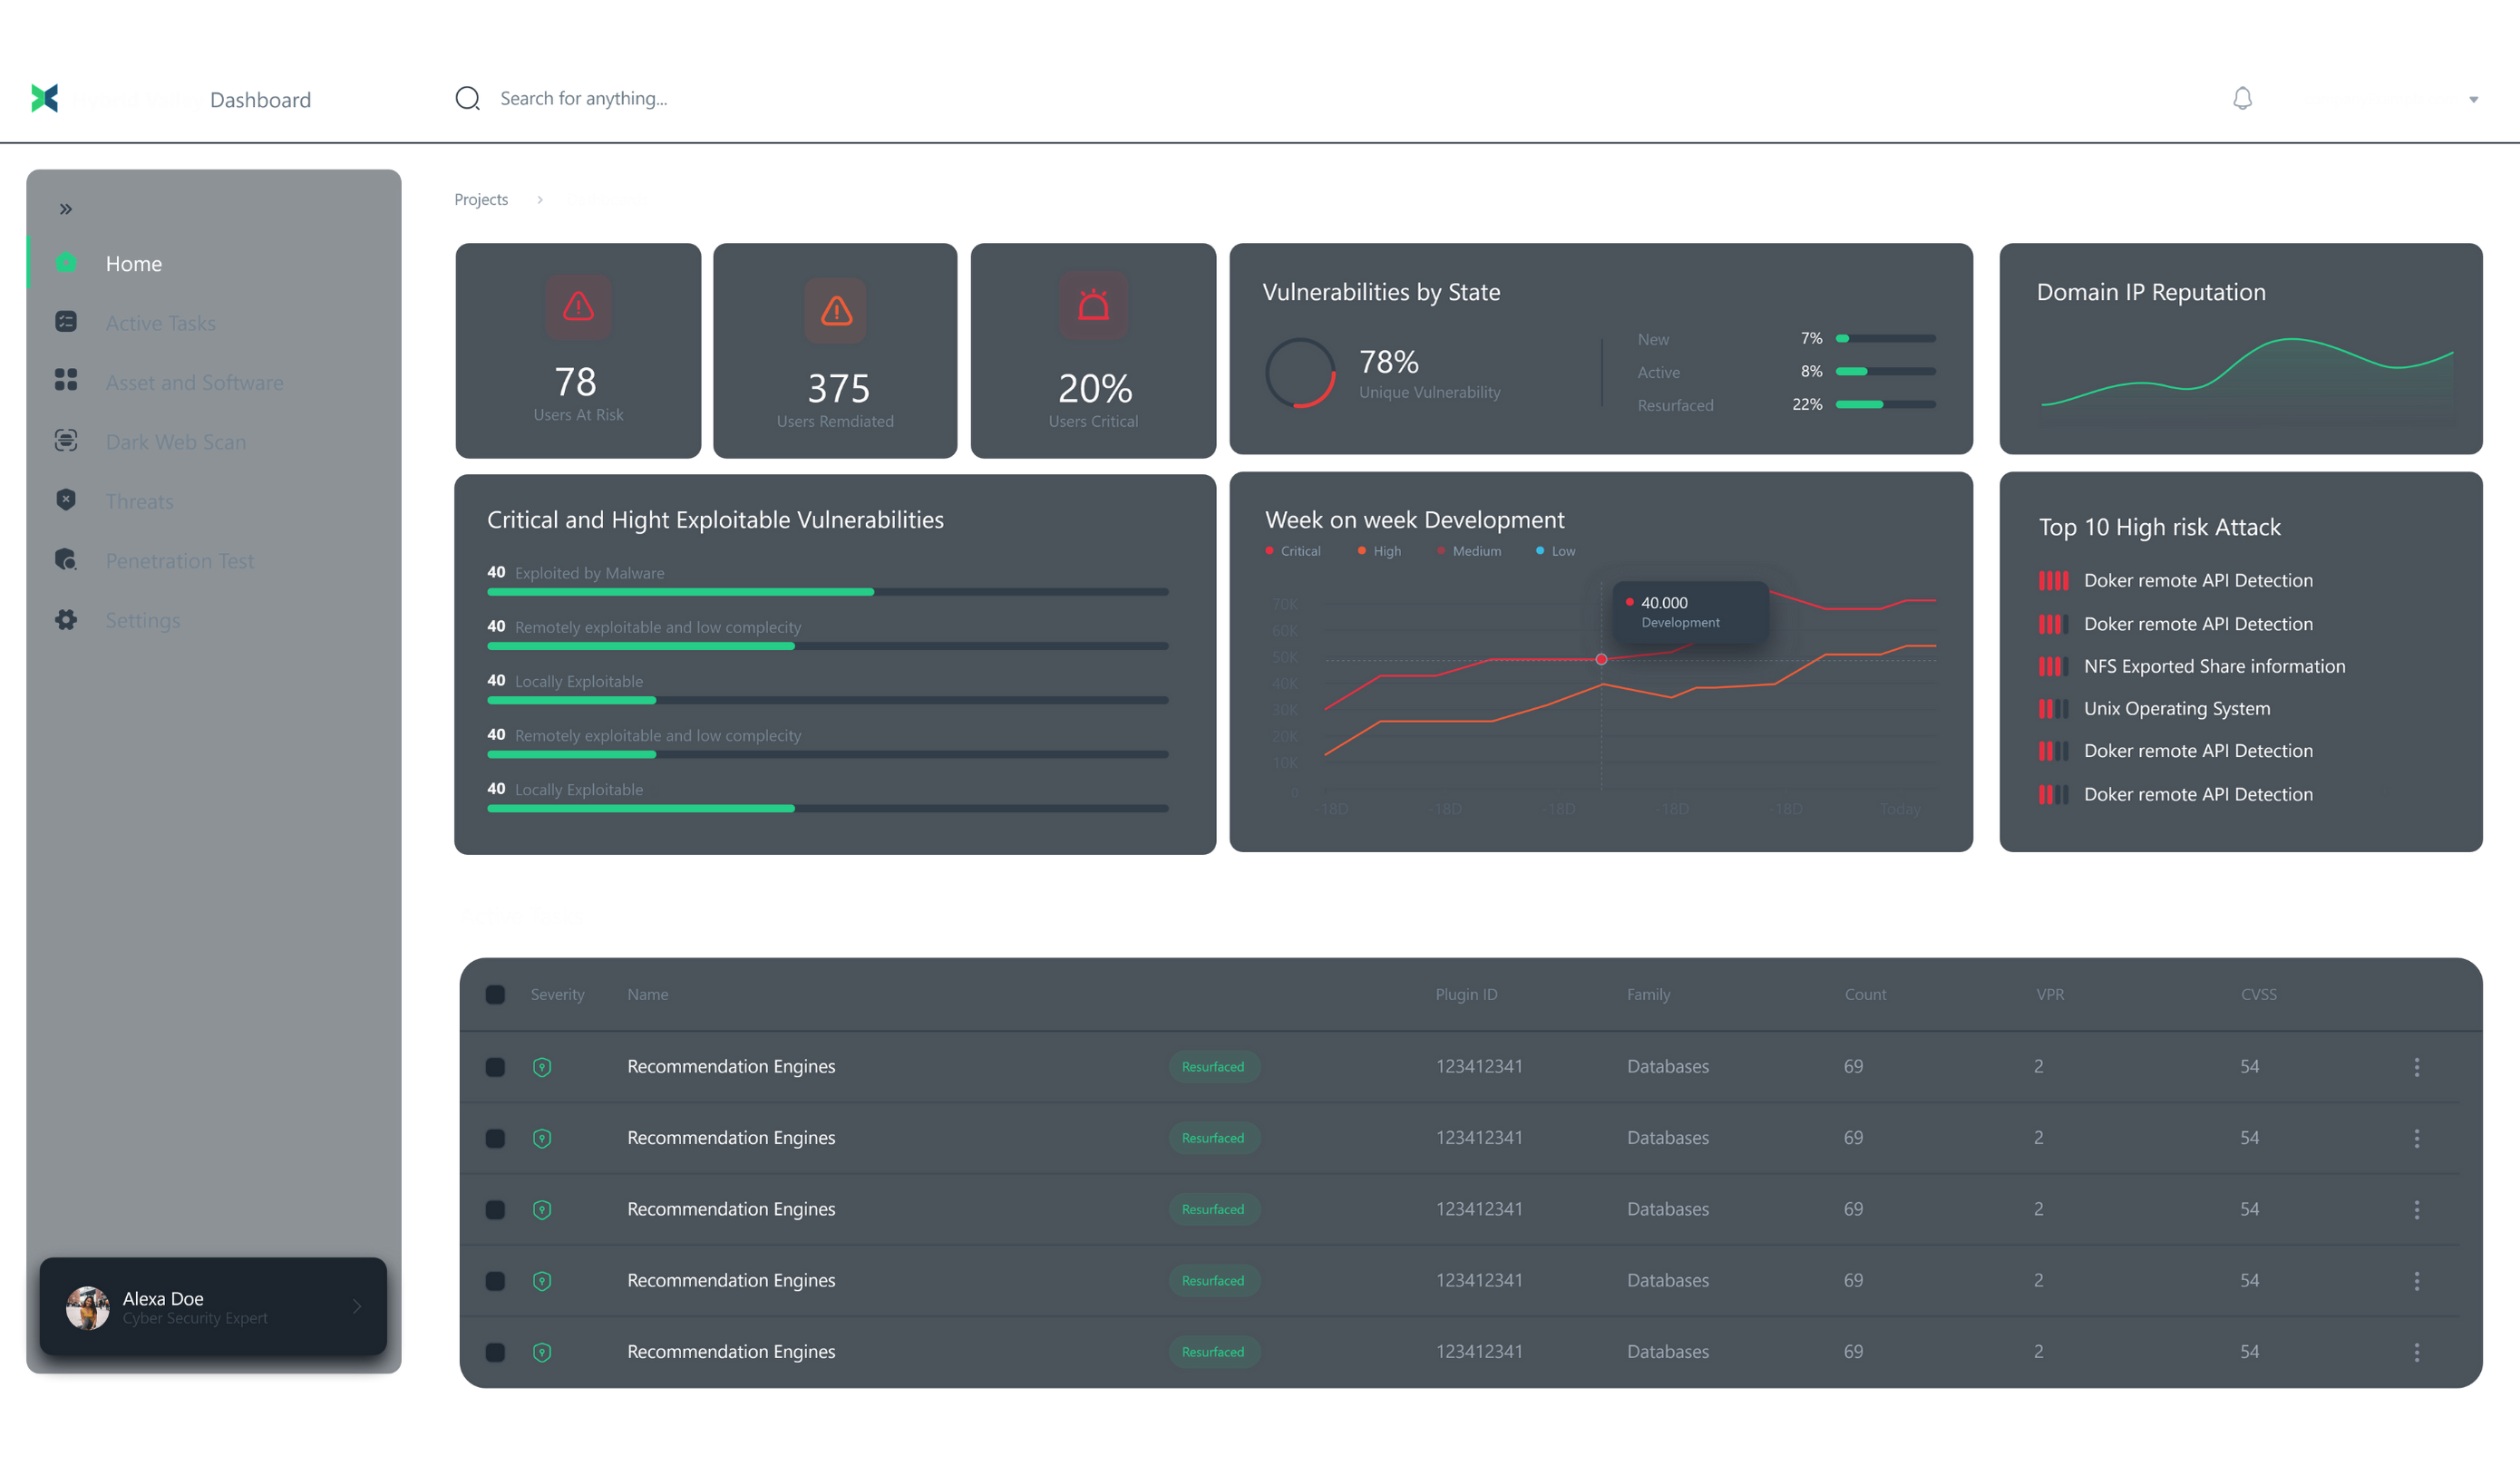
Task: Expand the sidebar with double chevron
Action: pyautogui.click(x=66, y=209)
